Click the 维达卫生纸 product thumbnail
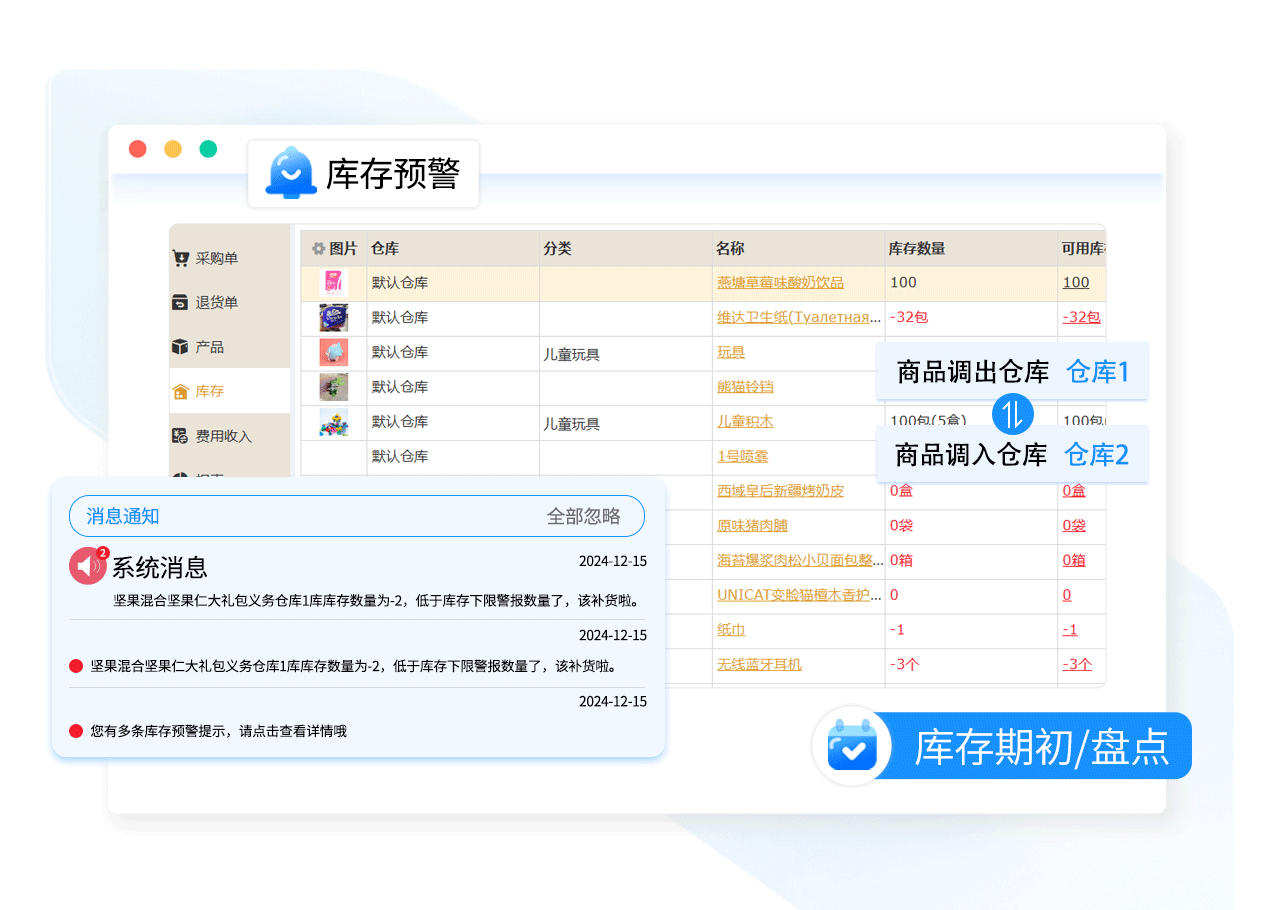The image size is (1262, 910). pyautogui.click(x=333, y=318)
